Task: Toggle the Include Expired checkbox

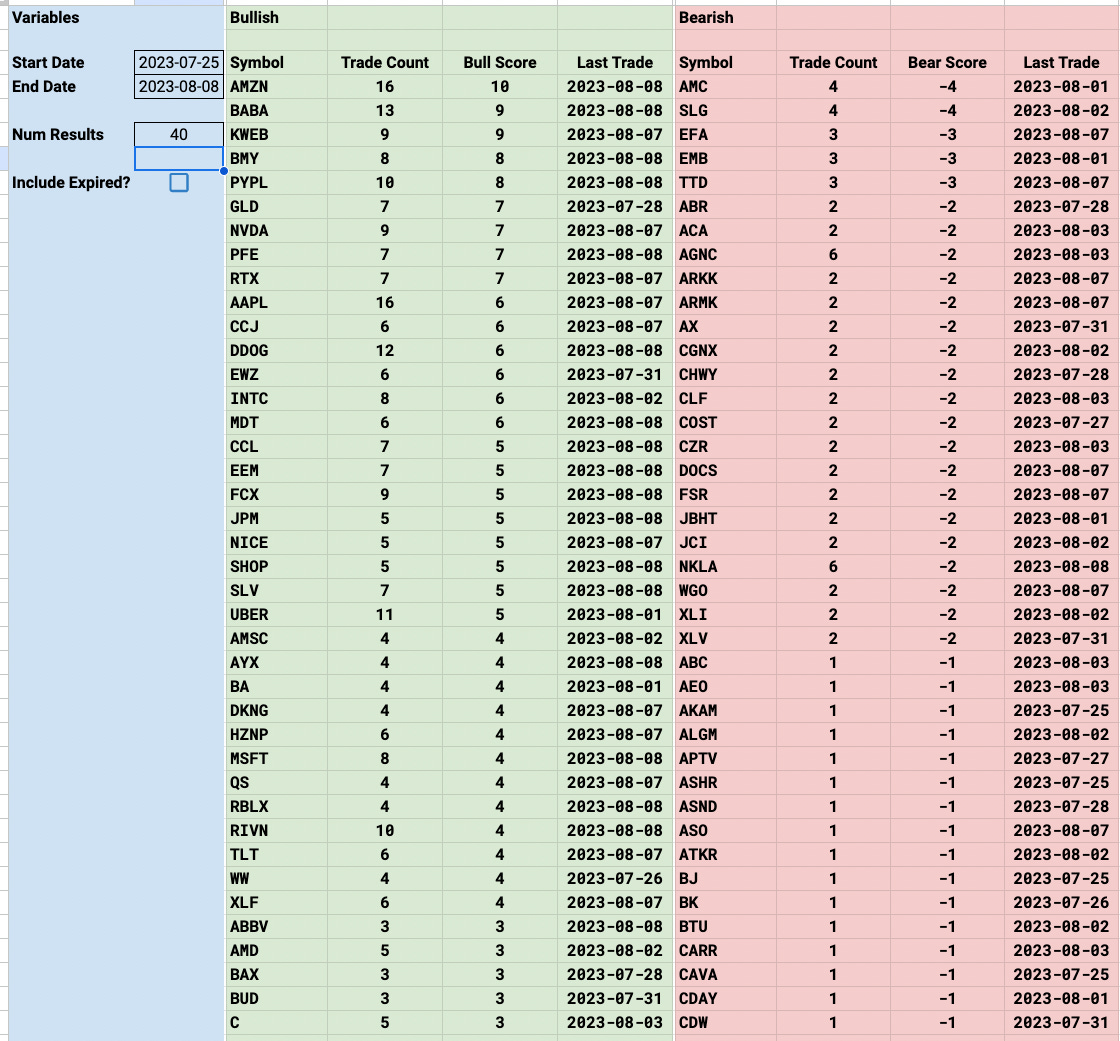Action: point(179,182)
